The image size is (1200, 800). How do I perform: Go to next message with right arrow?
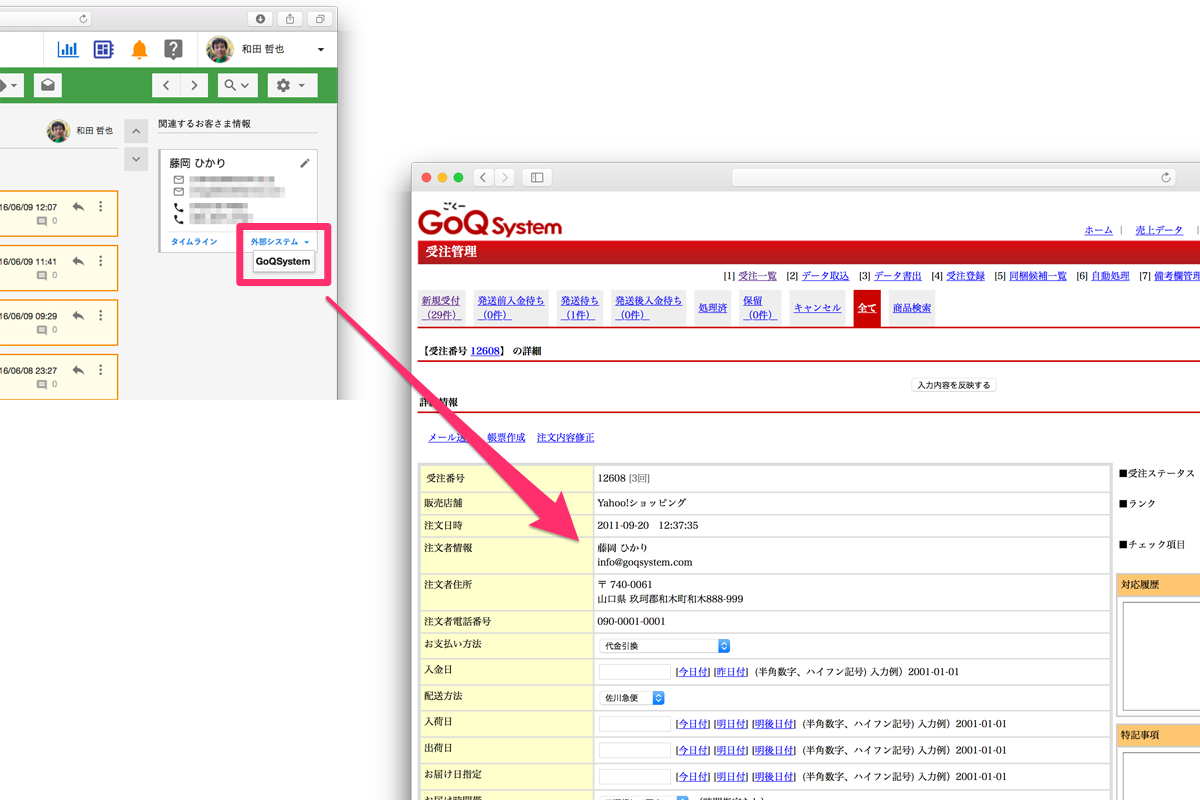194,86
